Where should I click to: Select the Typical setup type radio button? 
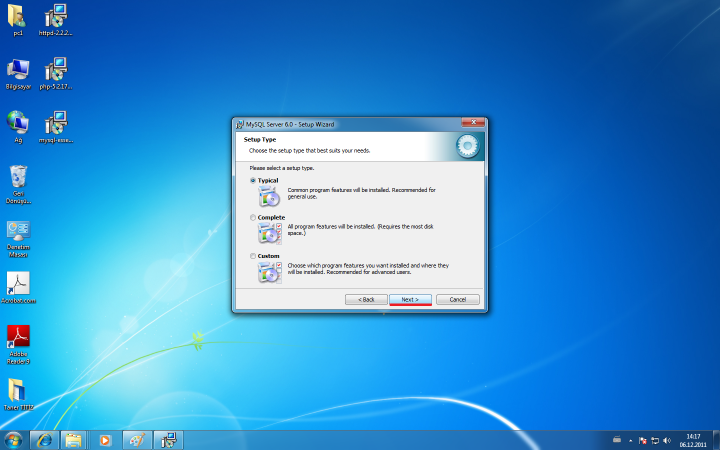tap(253, 180)
